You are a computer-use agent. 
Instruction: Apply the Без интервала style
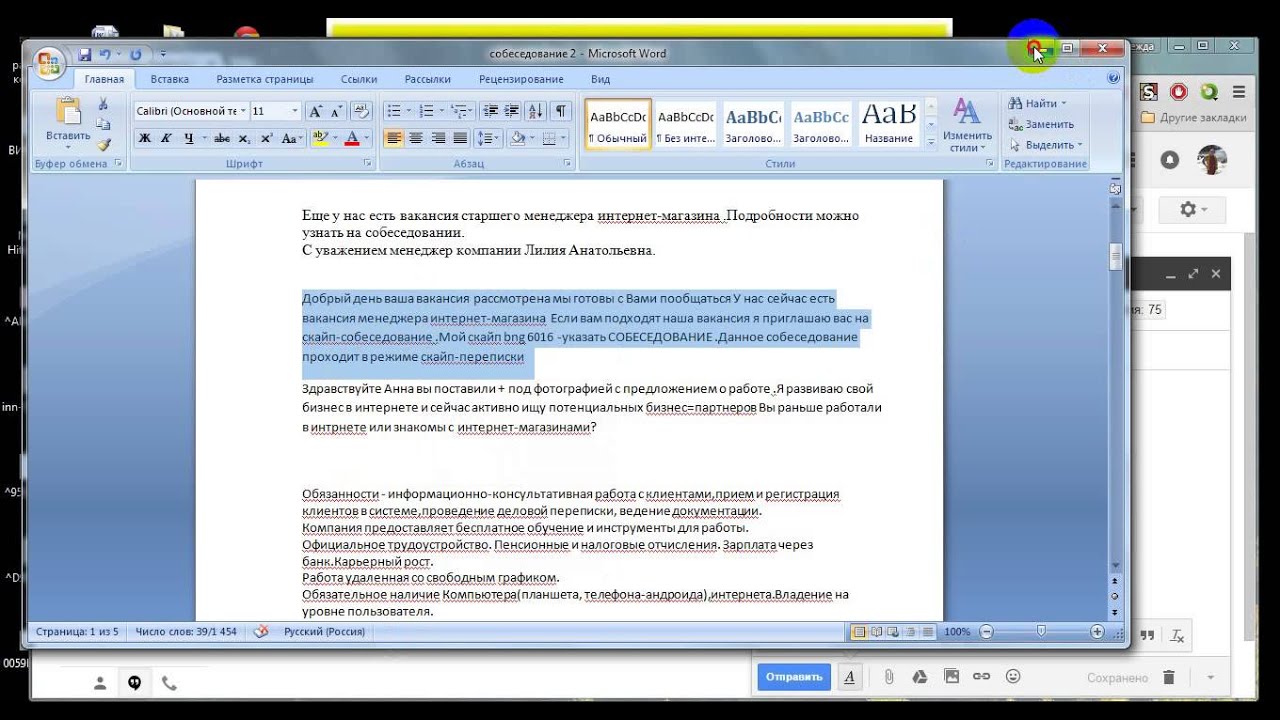pos(686,124)
